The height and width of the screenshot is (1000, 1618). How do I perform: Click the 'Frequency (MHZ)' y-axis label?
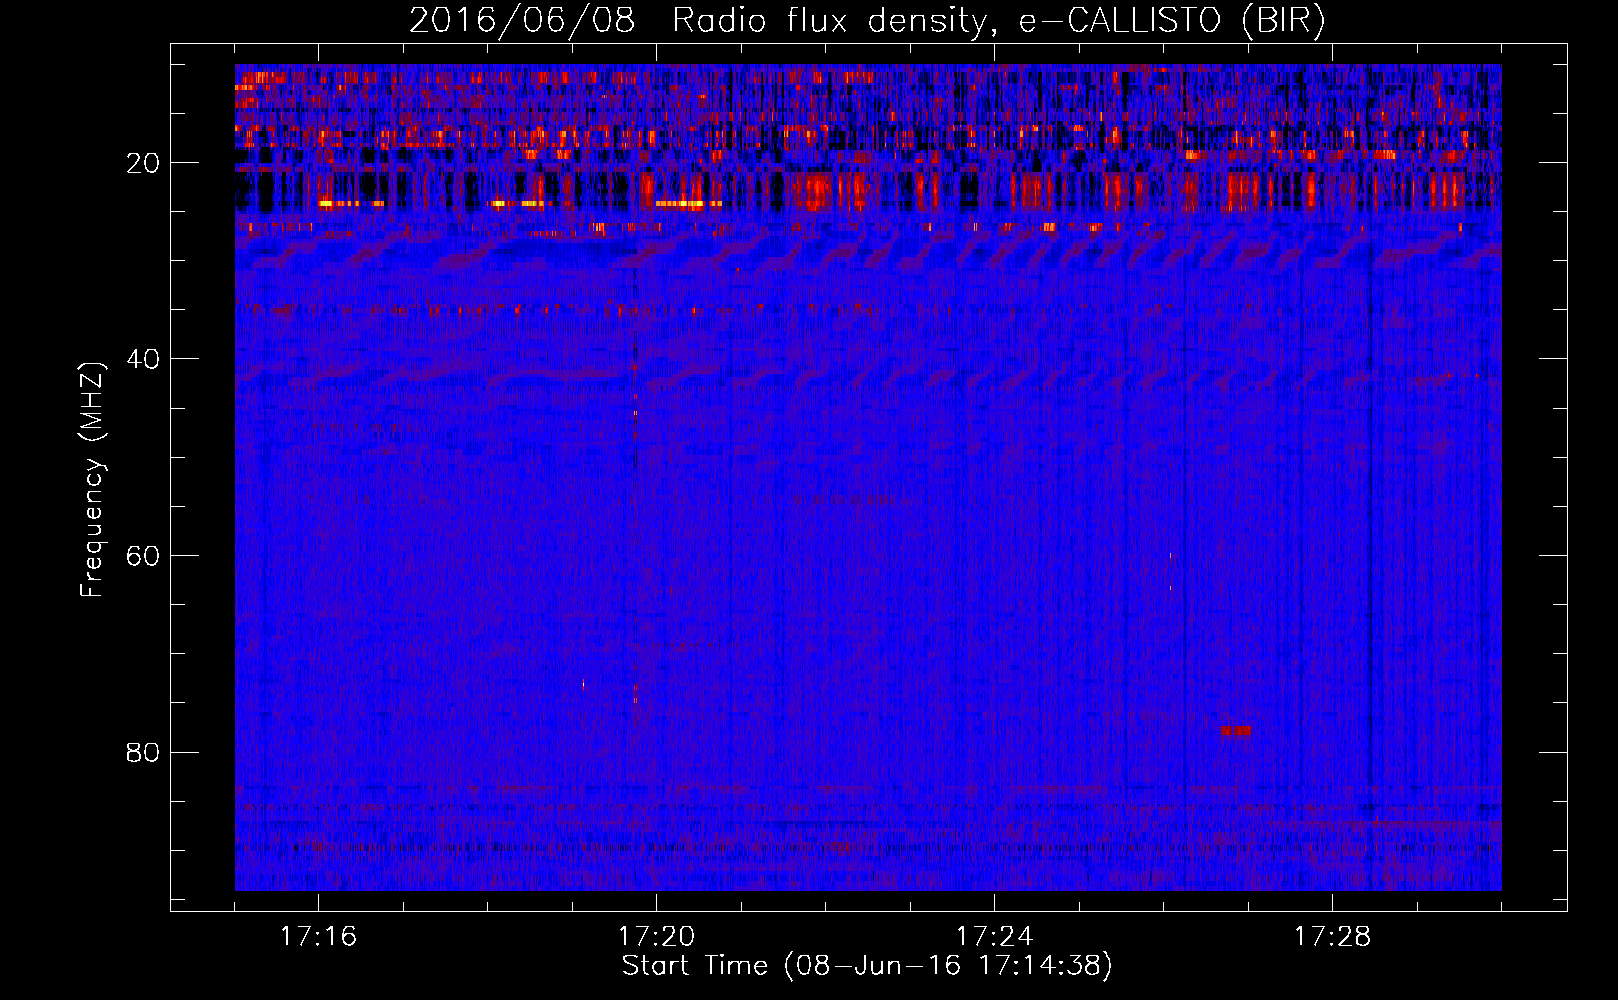92,480
